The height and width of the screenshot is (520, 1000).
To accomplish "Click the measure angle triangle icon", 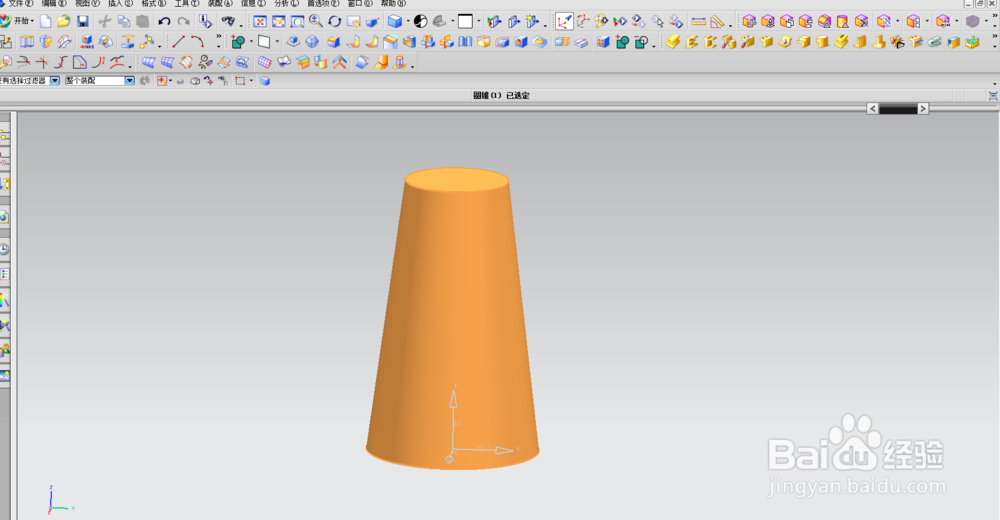I will point(717,22).
